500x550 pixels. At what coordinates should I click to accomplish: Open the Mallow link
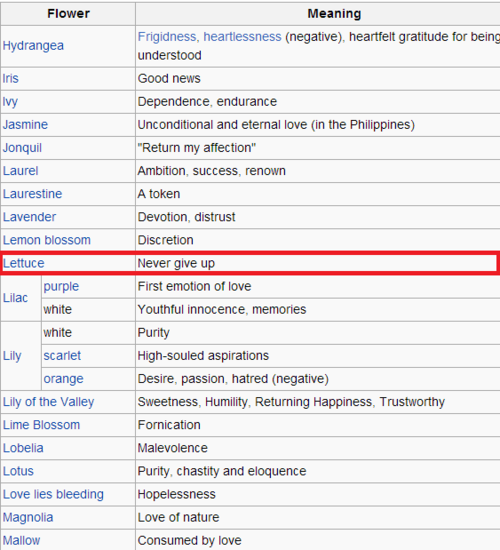click(x=21, y=541)
